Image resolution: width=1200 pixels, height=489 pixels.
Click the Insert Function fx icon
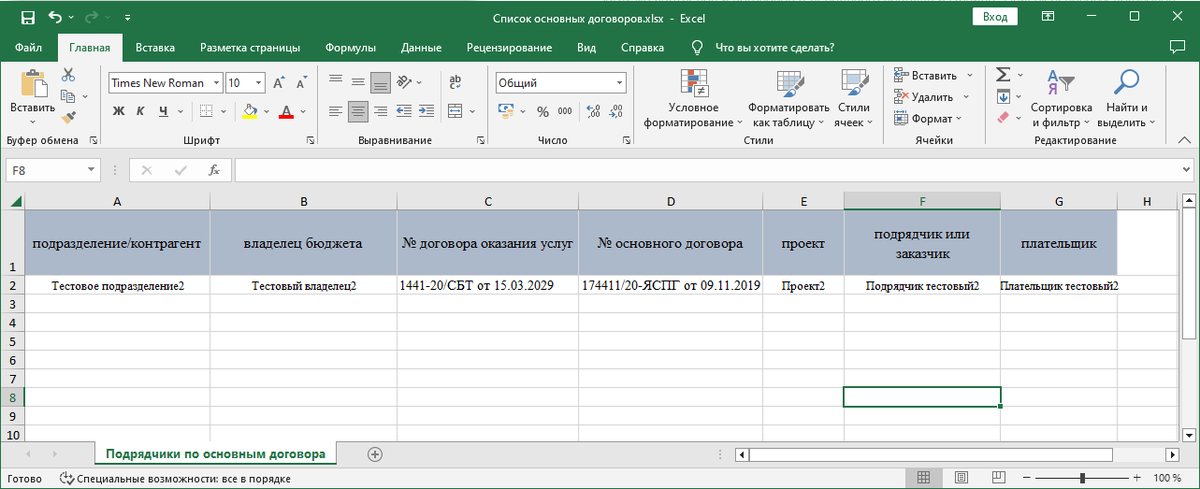(x=213, y=170)
